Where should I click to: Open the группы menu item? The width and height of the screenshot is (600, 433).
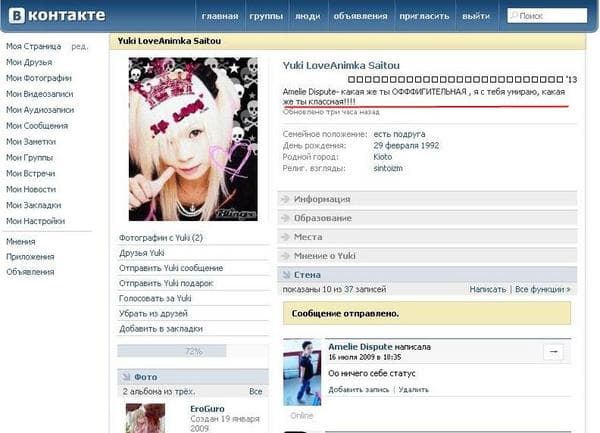[266, 16]
